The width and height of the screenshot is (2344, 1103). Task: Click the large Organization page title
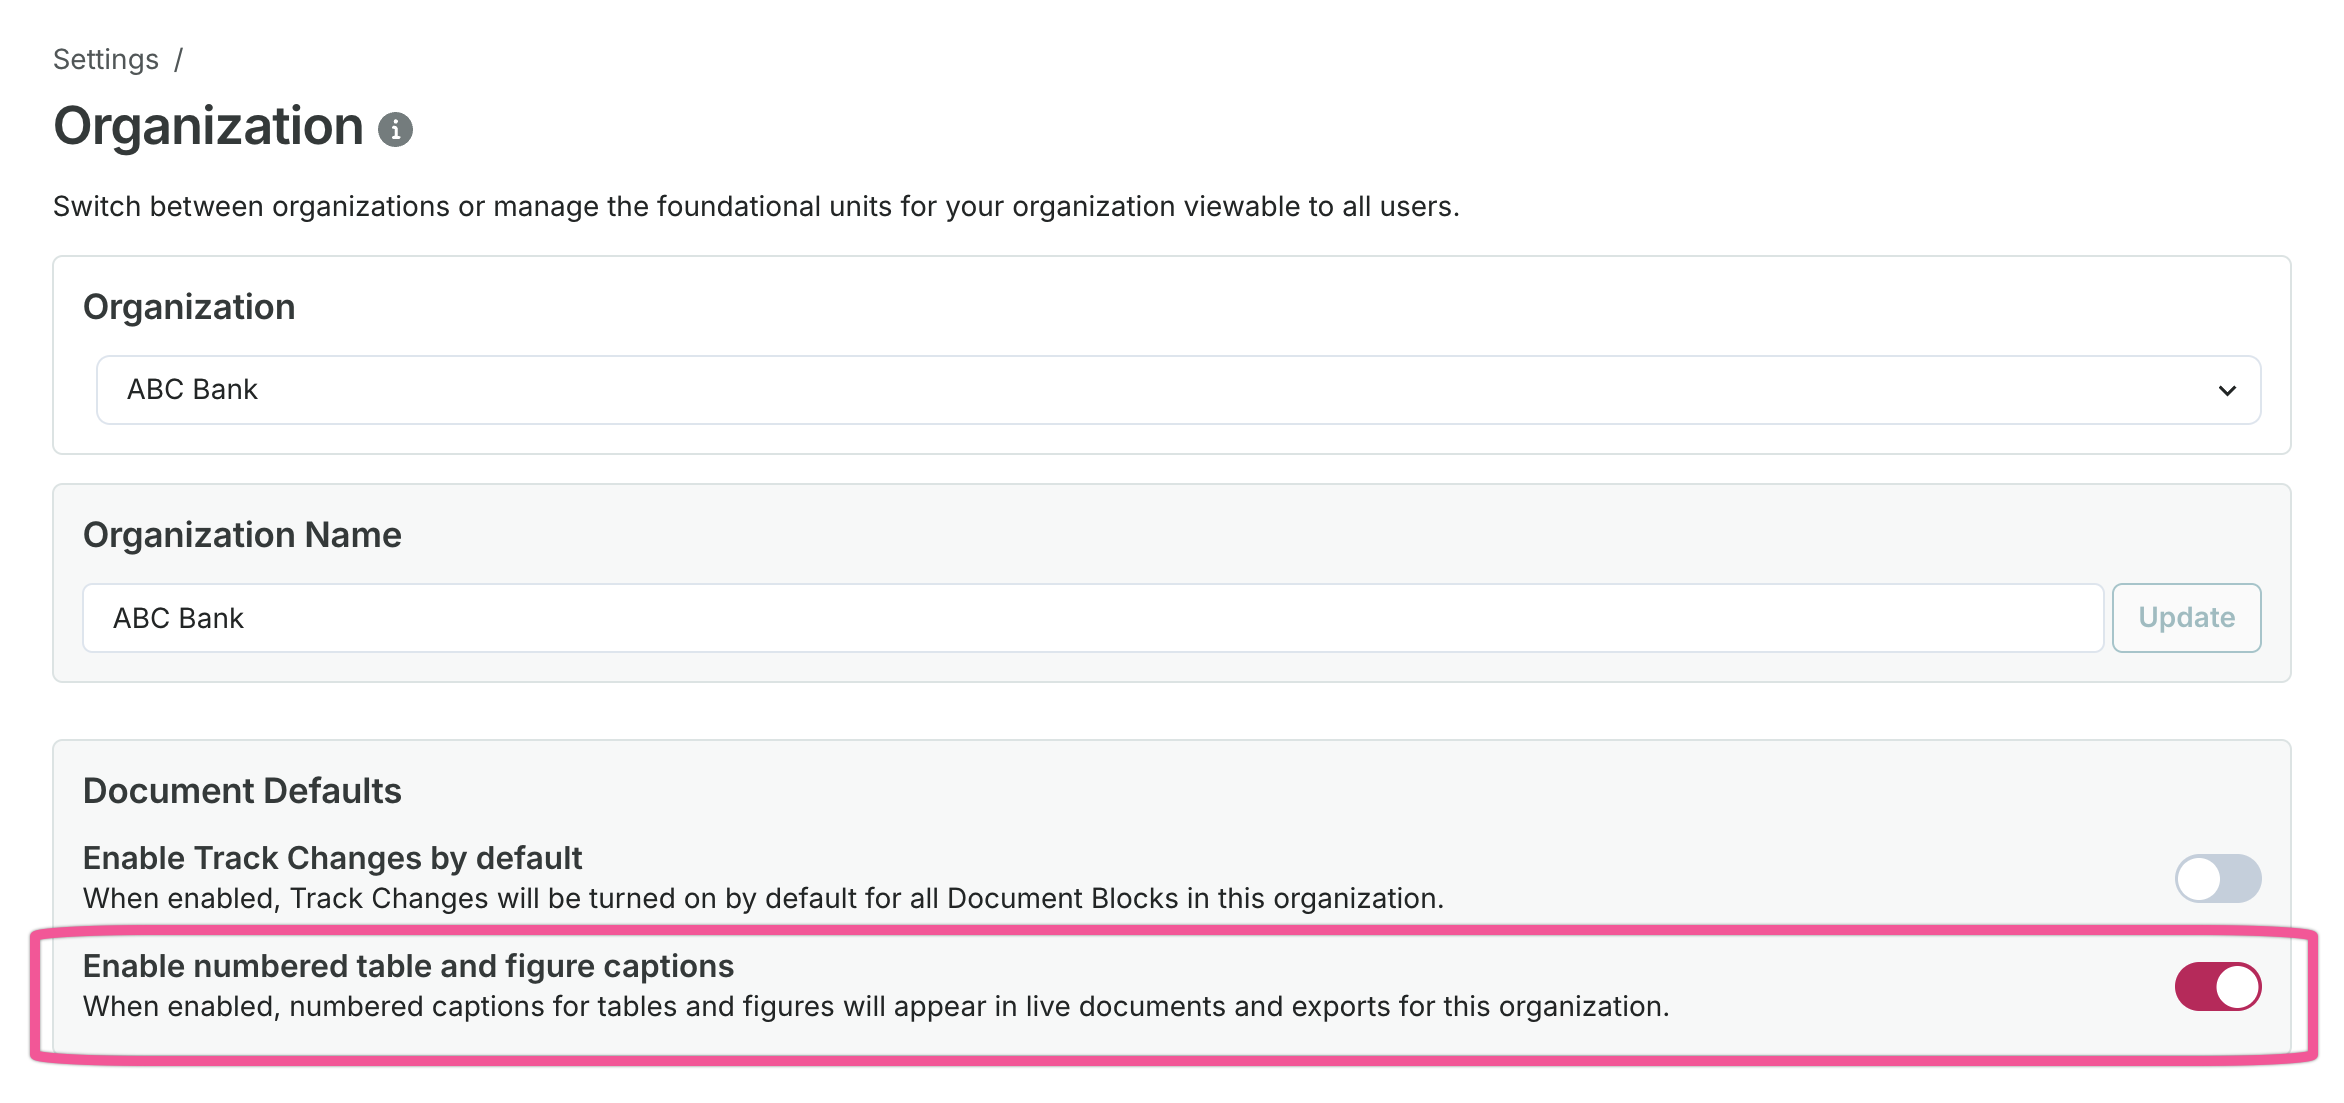[208, 127]
